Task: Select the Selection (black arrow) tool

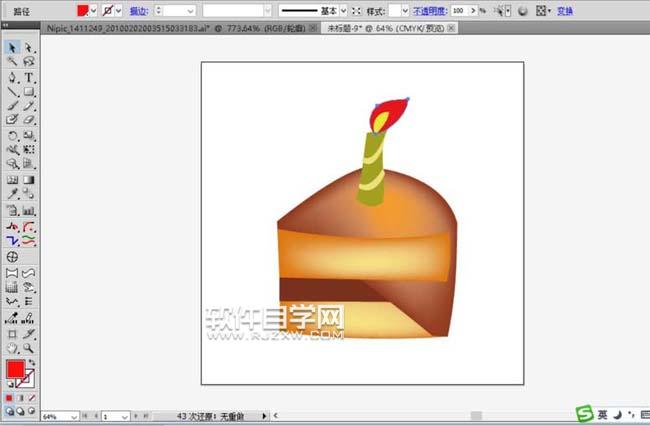Action: (12, 48)
